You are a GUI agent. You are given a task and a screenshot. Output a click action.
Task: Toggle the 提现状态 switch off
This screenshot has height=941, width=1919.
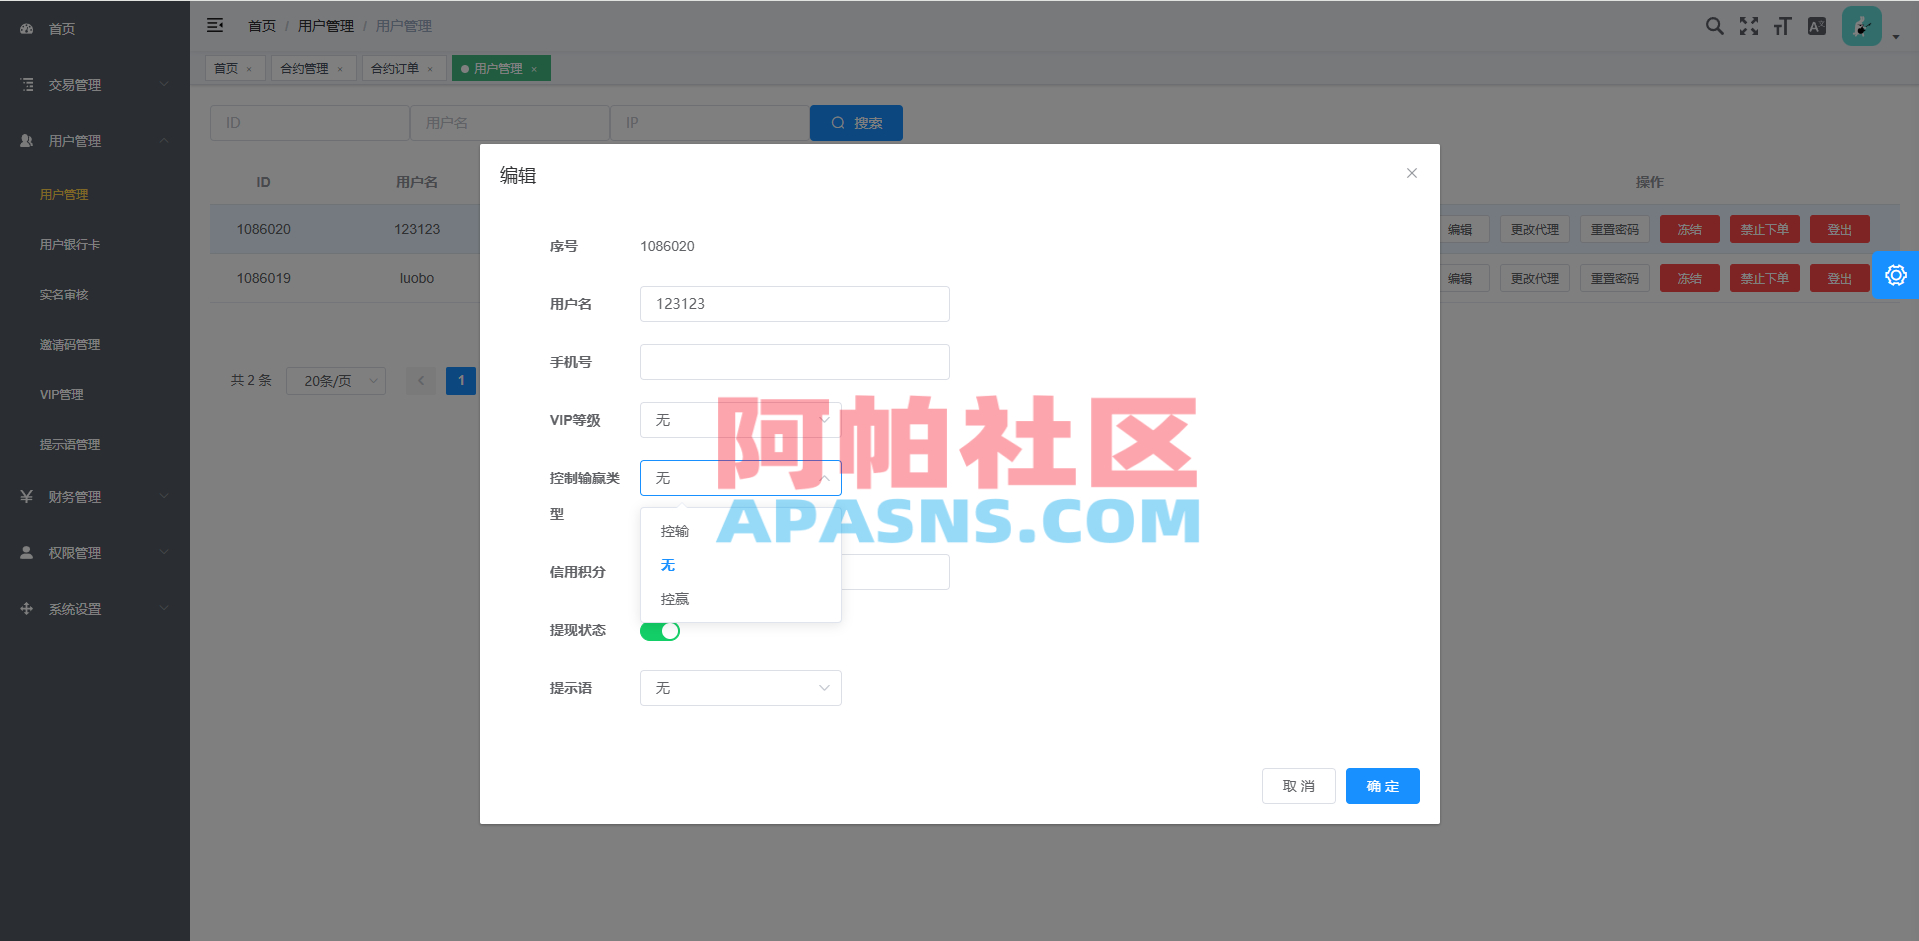point(659,631)
